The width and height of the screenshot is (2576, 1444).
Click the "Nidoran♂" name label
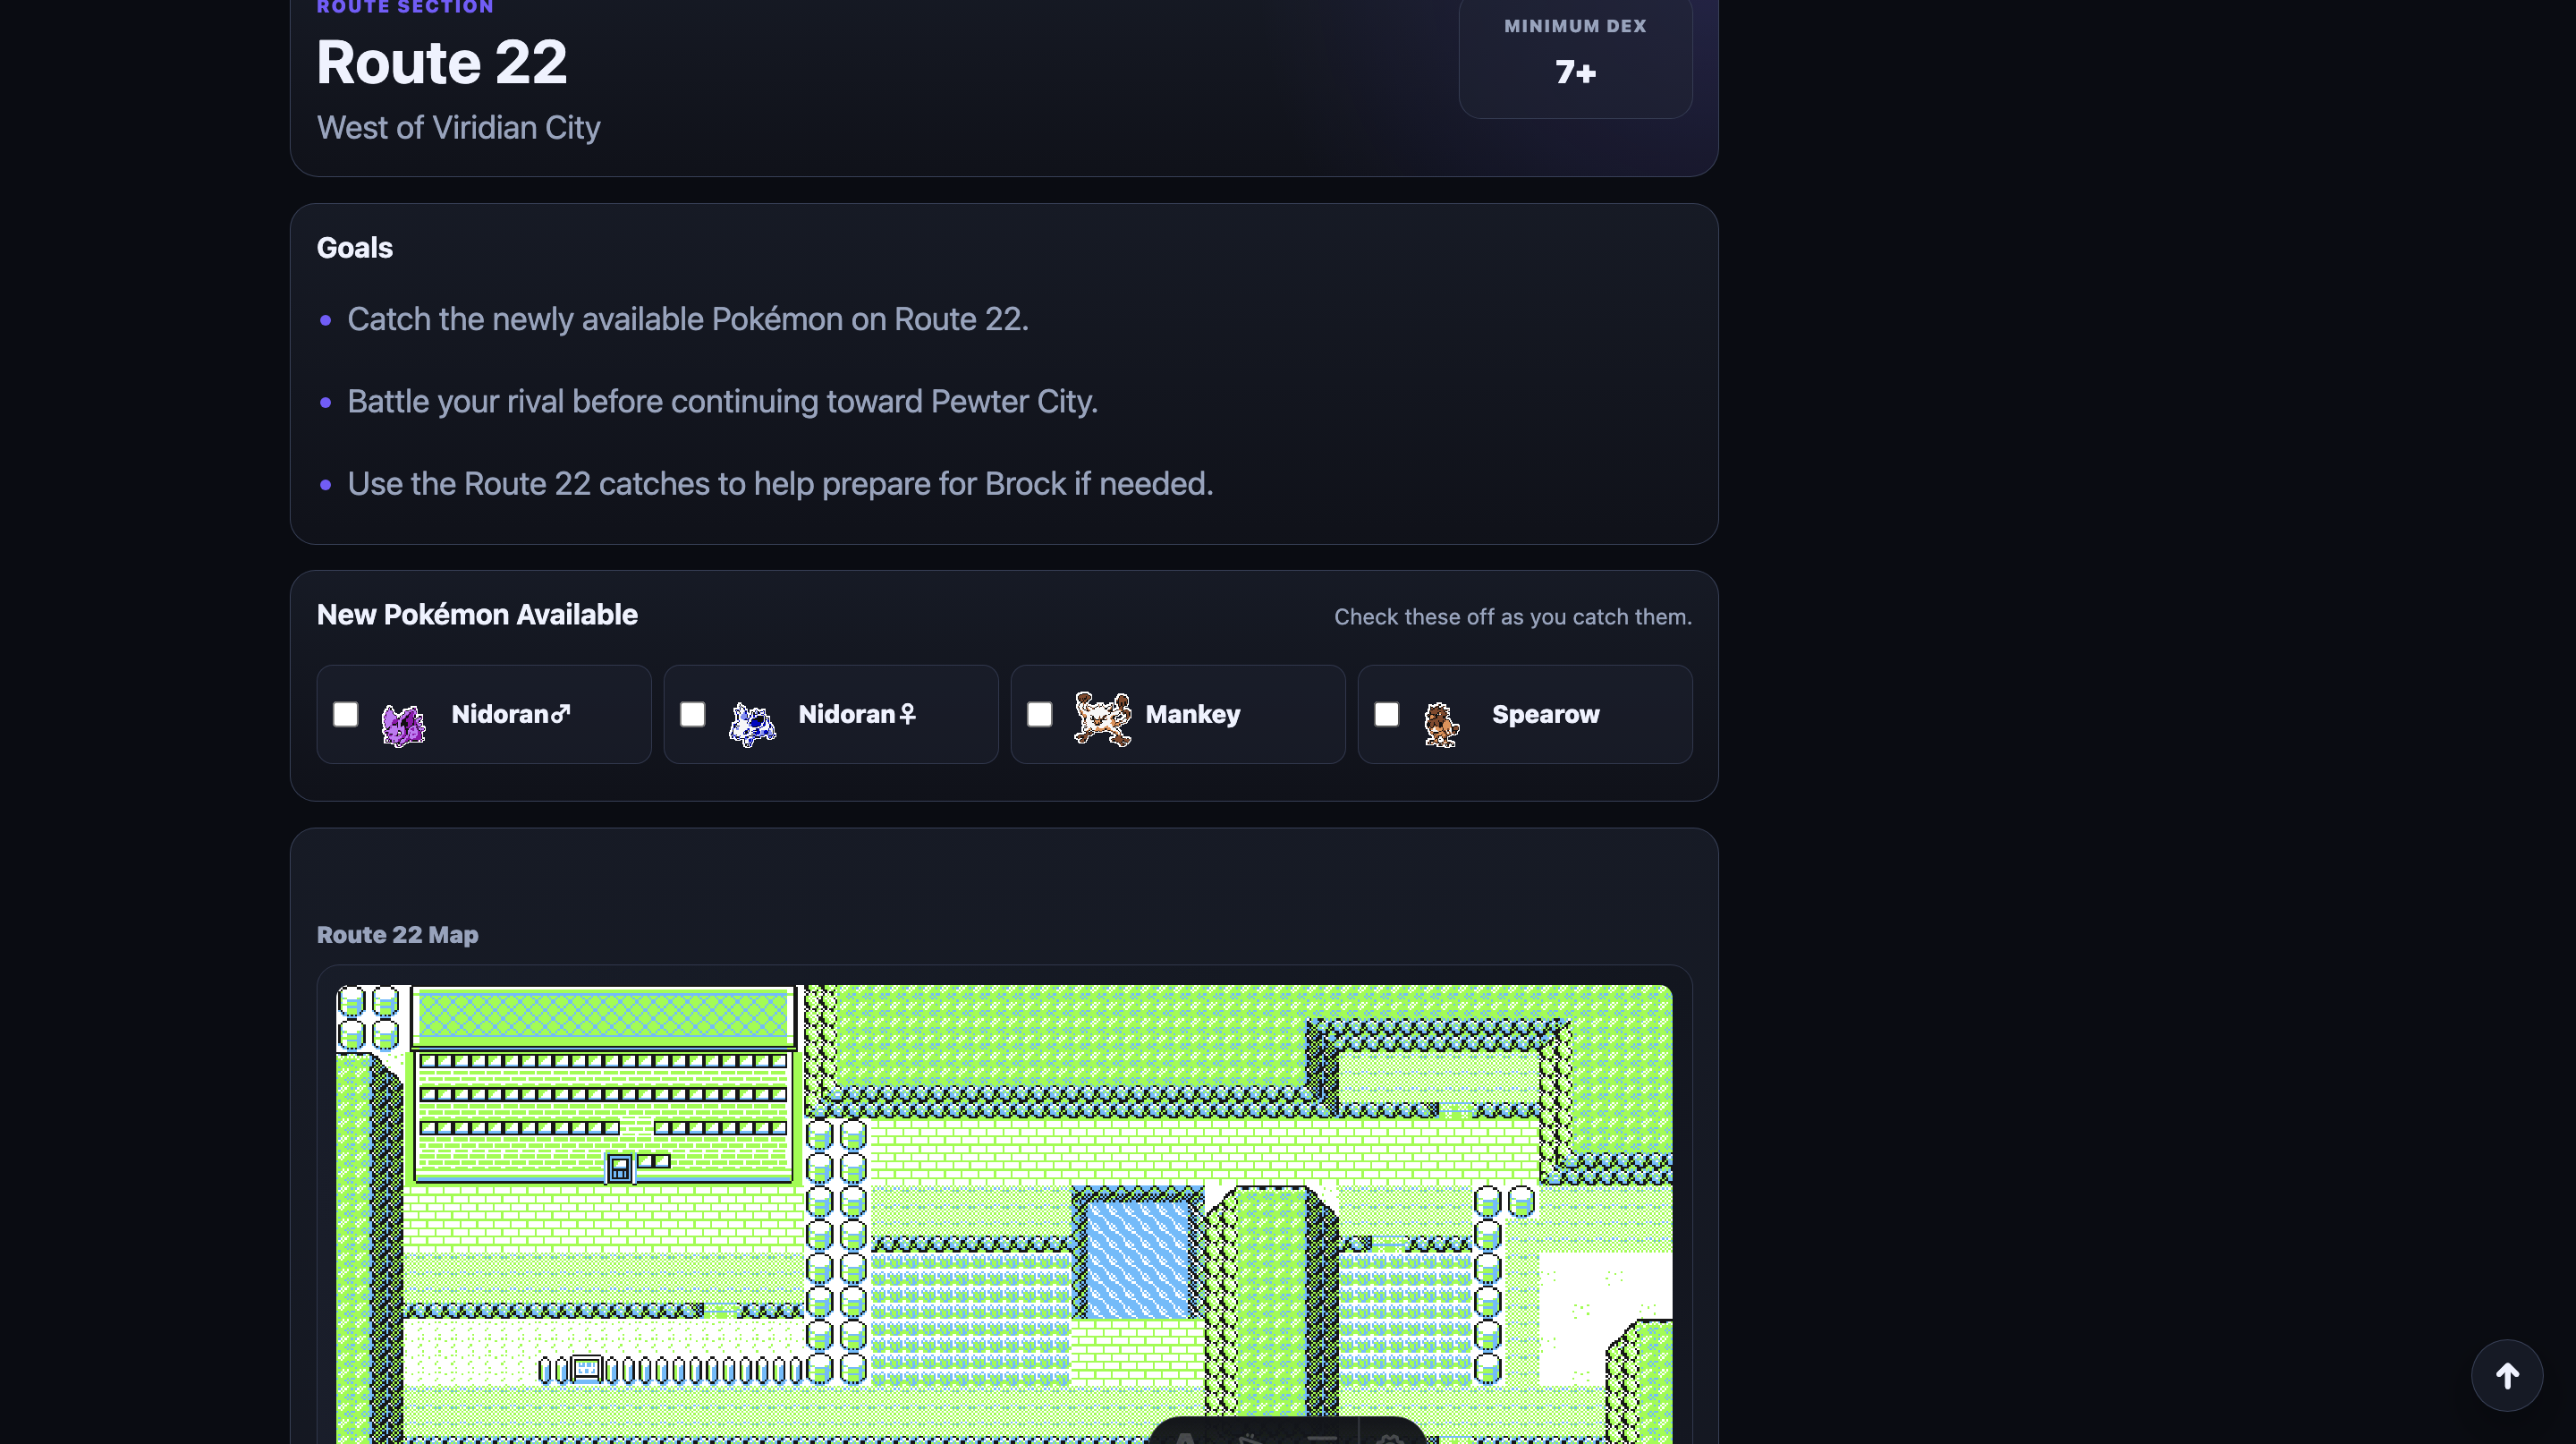tap(511, 714)
